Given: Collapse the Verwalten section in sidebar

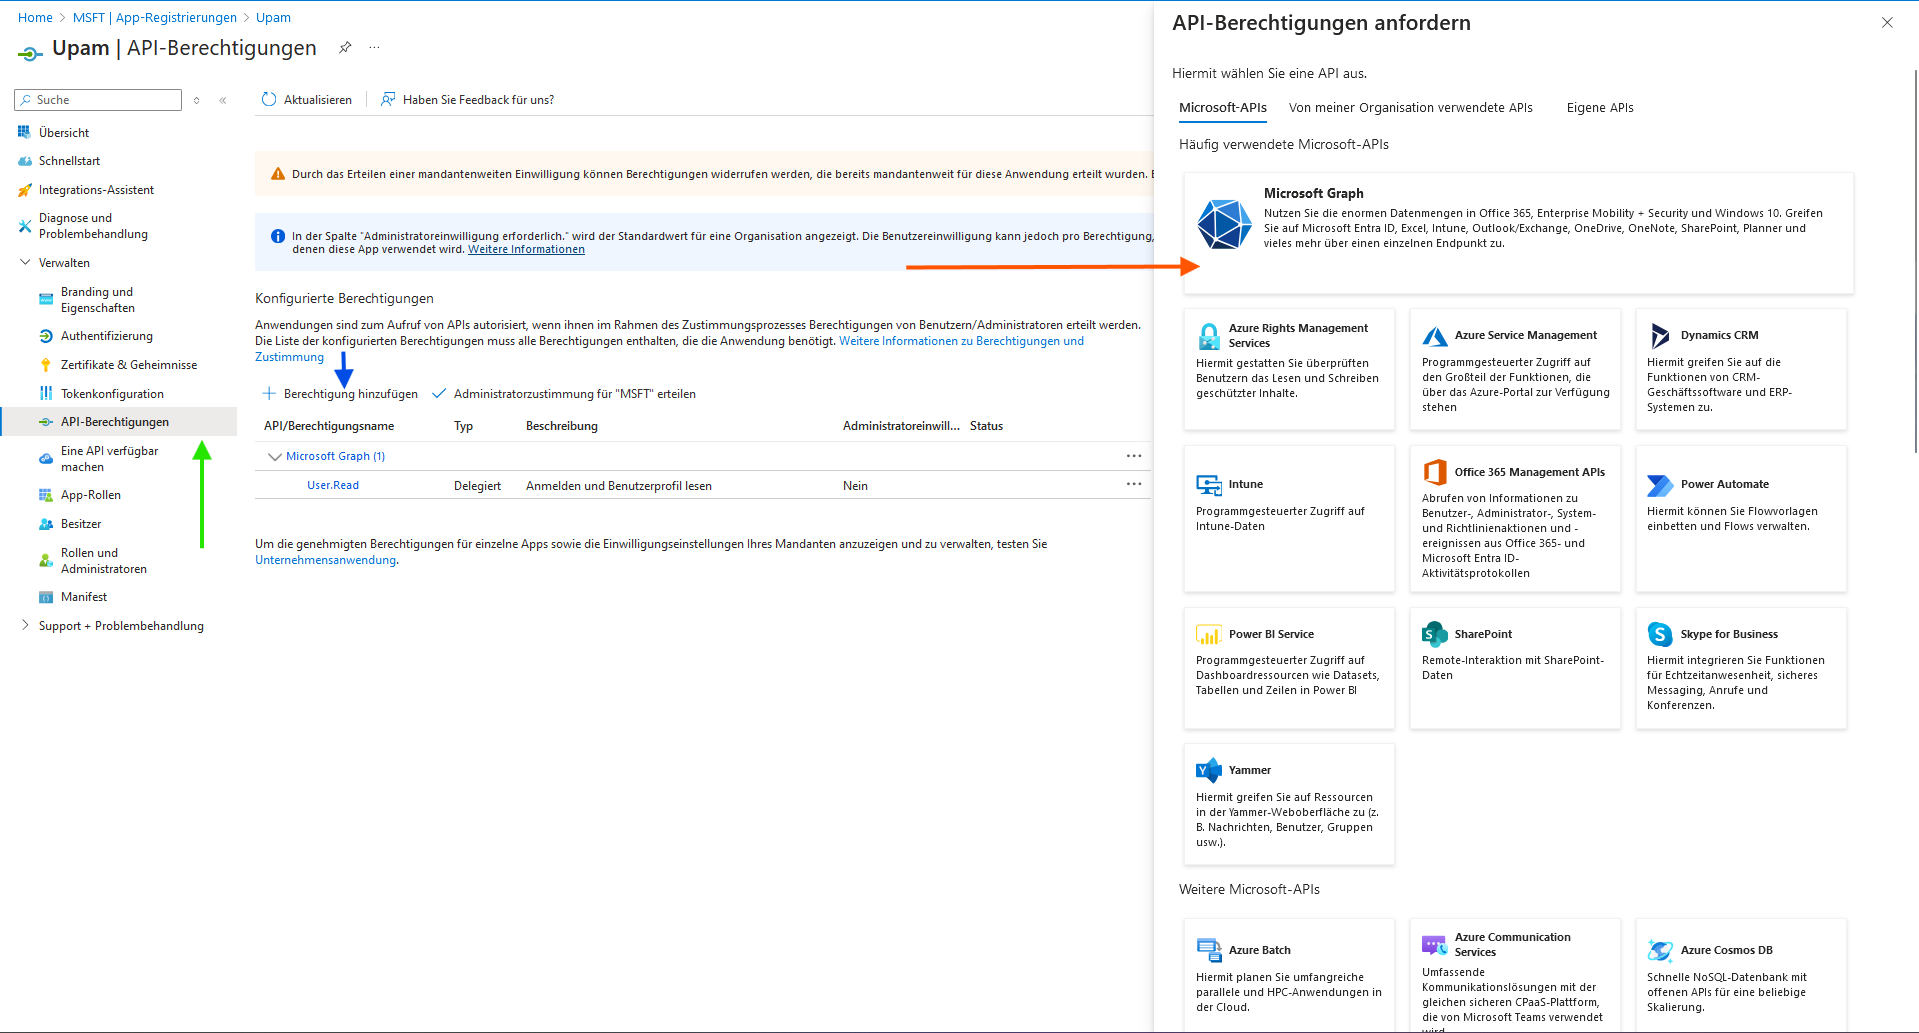Looking at the screenshot, I should point(25,263).
